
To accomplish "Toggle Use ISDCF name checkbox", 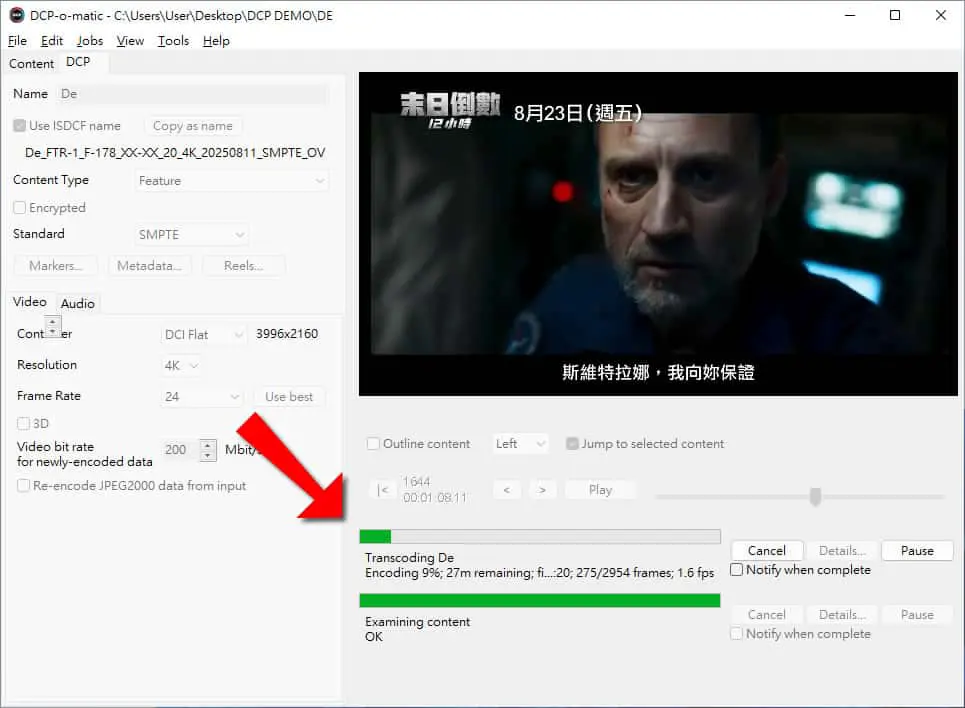I will click(x=20, y=126).
